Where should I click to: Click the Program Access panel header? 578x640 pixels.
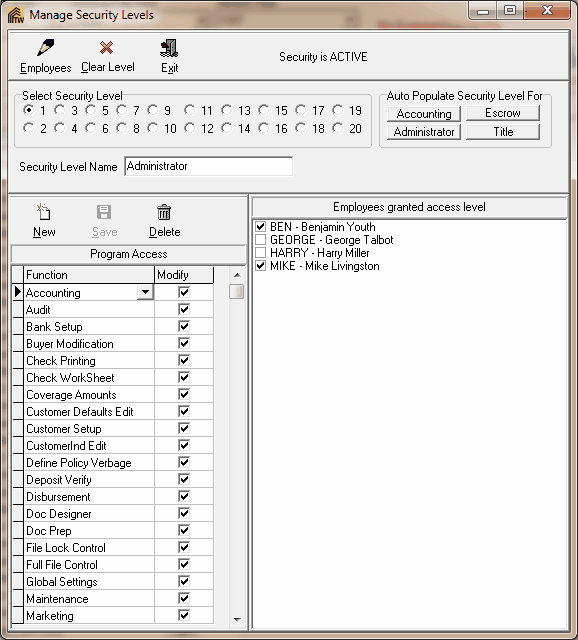pos(129,254)
